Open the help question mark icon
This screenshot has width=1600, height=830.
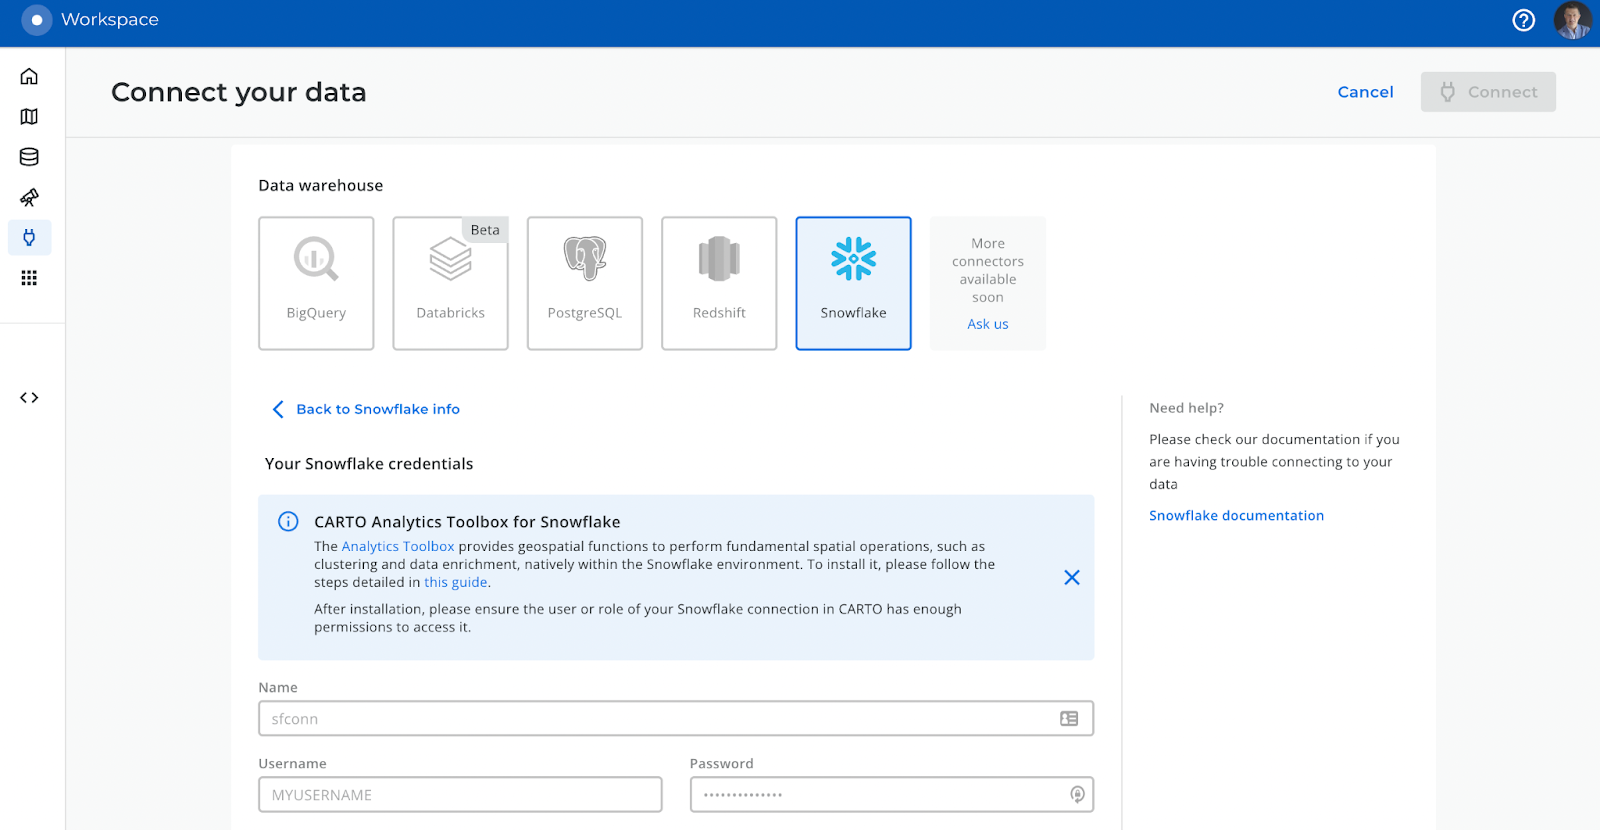pyautogui.click(x=1523, y=20)
